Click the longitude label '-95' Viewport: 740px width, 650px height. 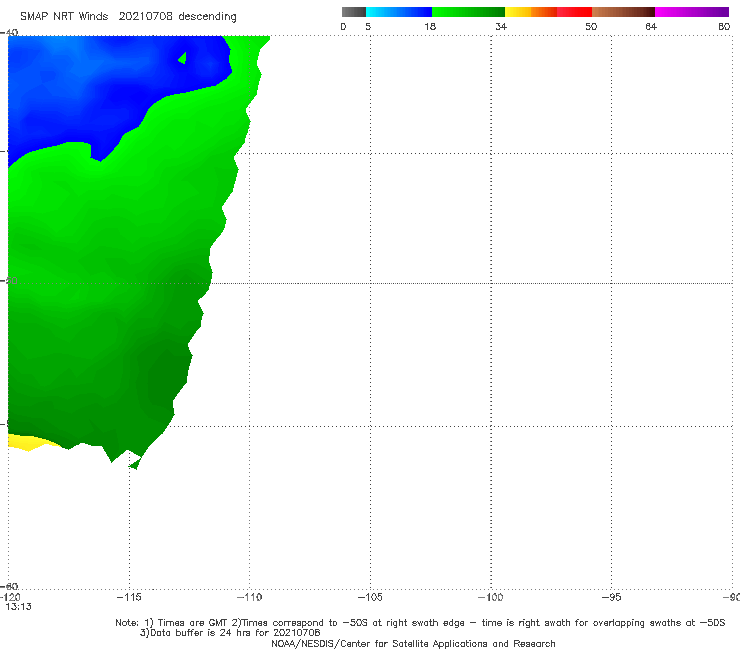pyautogui.click(x=611, y=598)
